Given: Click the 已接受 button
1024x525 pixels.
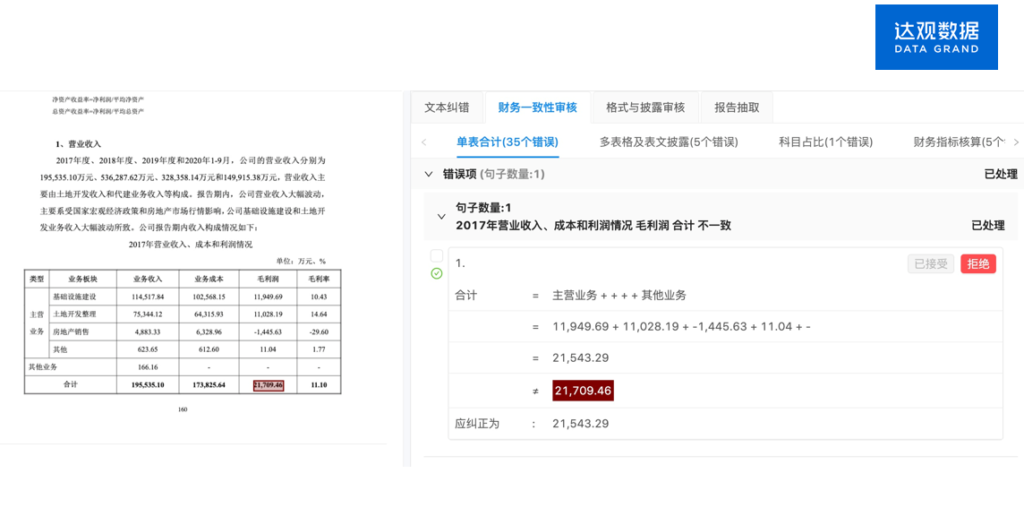Looking at the screenshot, I should click(x=930, y=264).
